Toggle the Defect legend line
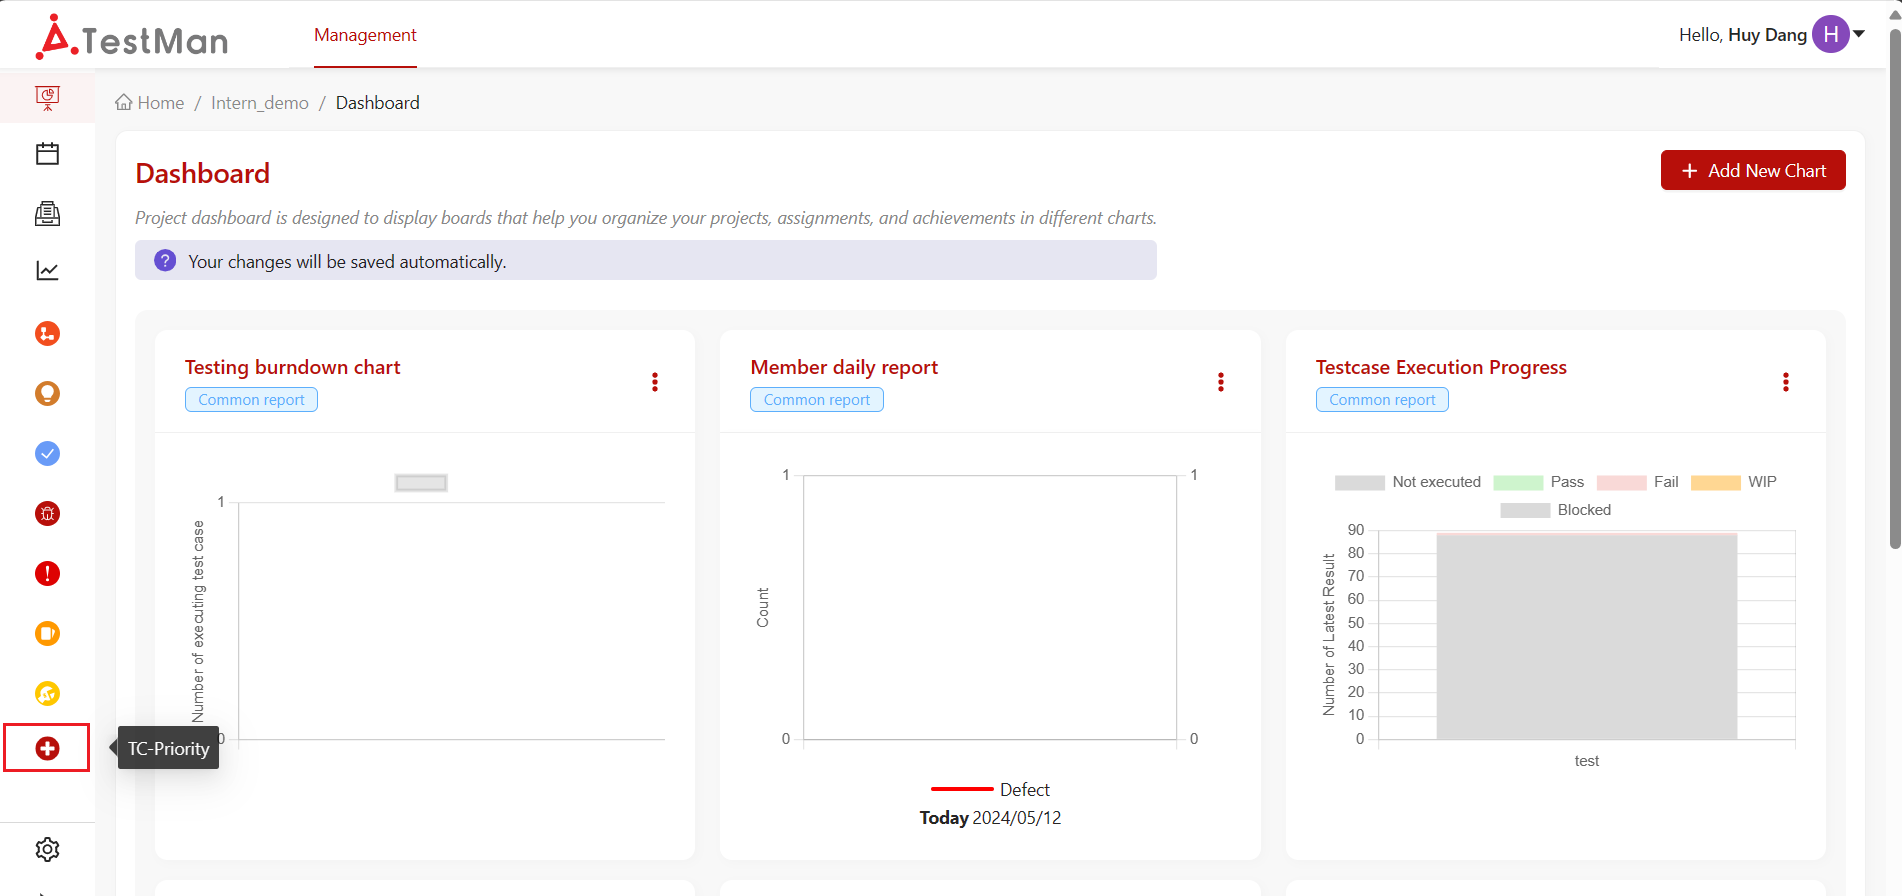Viewport: 1902px width, 896px height. click(x=990, y=790)
